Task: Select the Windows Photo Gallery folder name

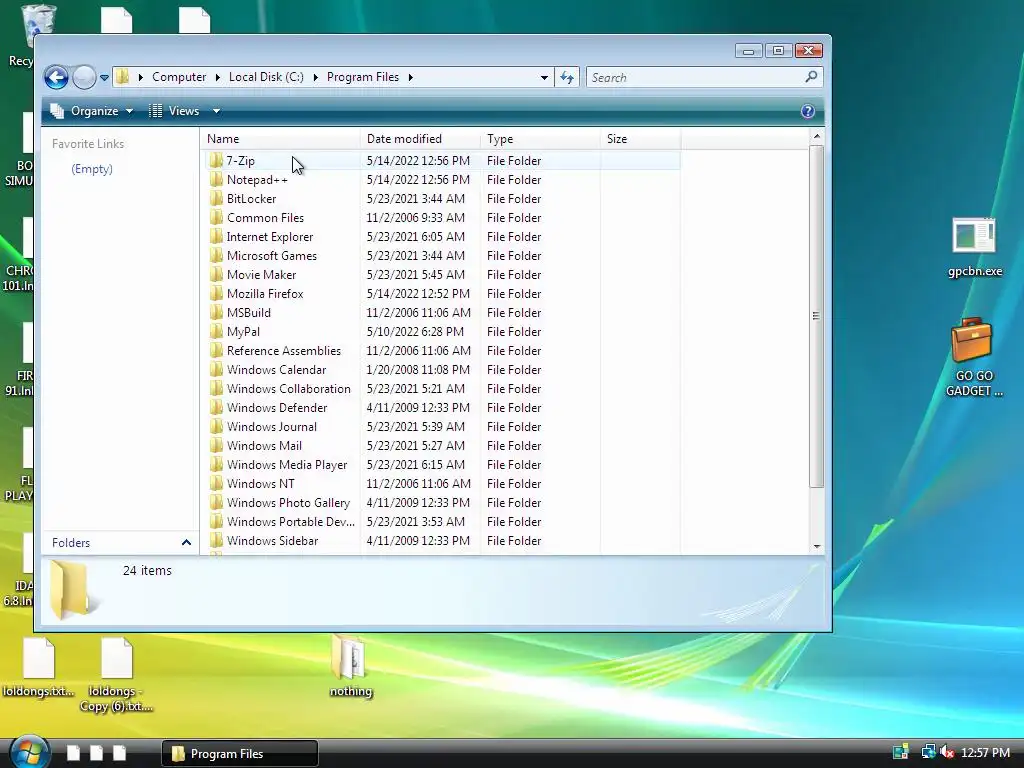Action: [288, 503]
